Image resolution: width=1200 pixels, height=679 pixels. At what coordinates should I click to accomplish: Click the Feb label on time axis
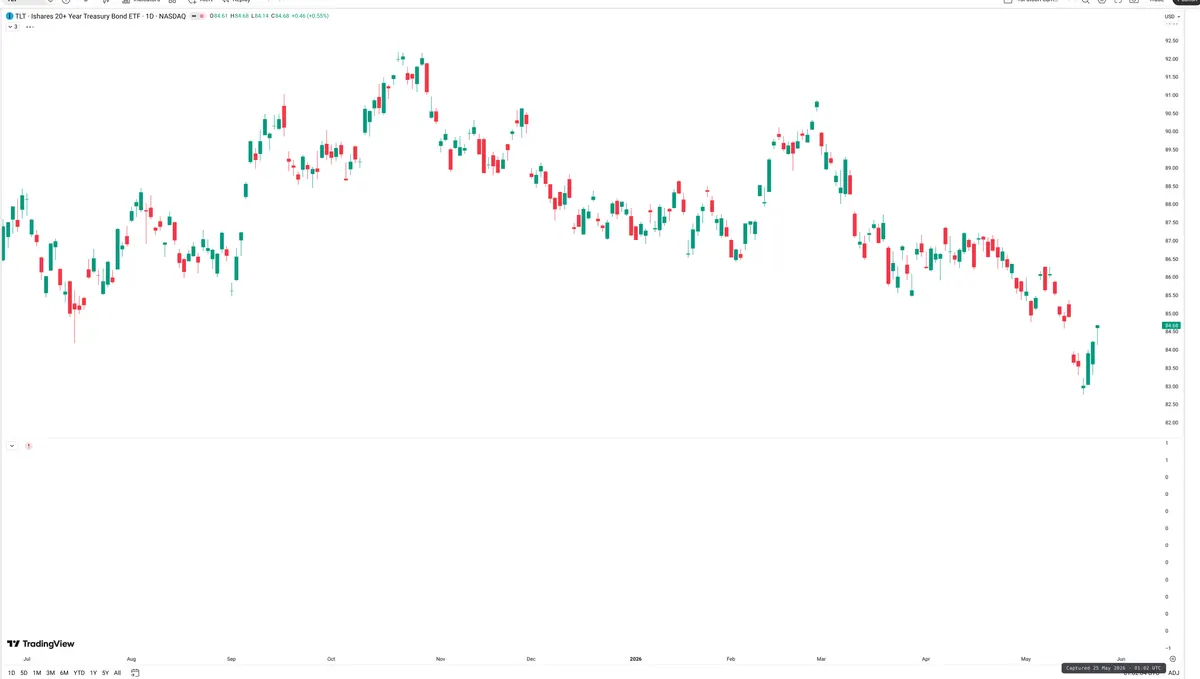731,659
